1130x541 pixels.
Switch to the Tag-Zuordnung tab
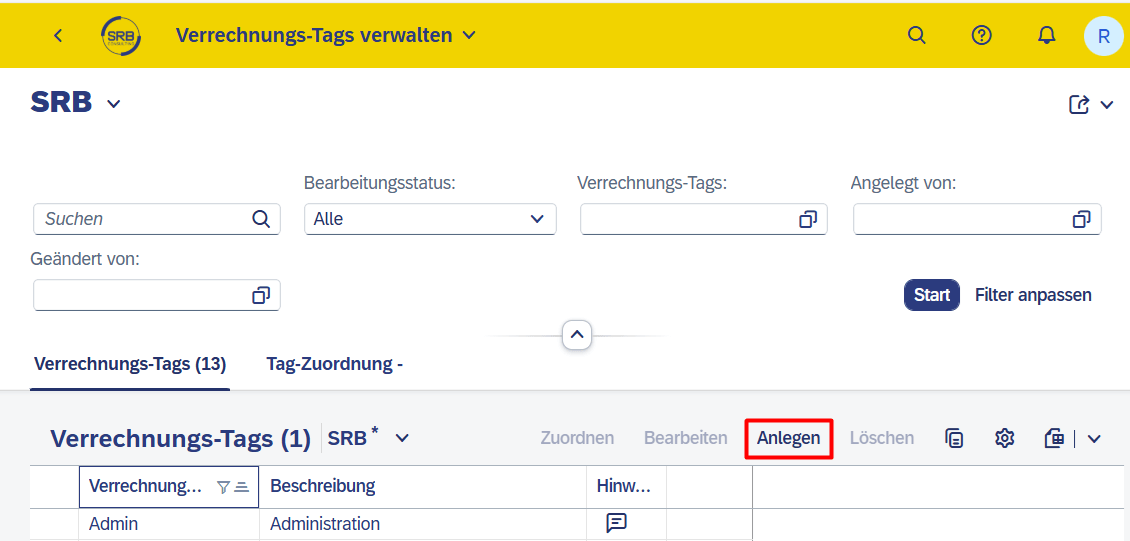[x=334, y=365]
